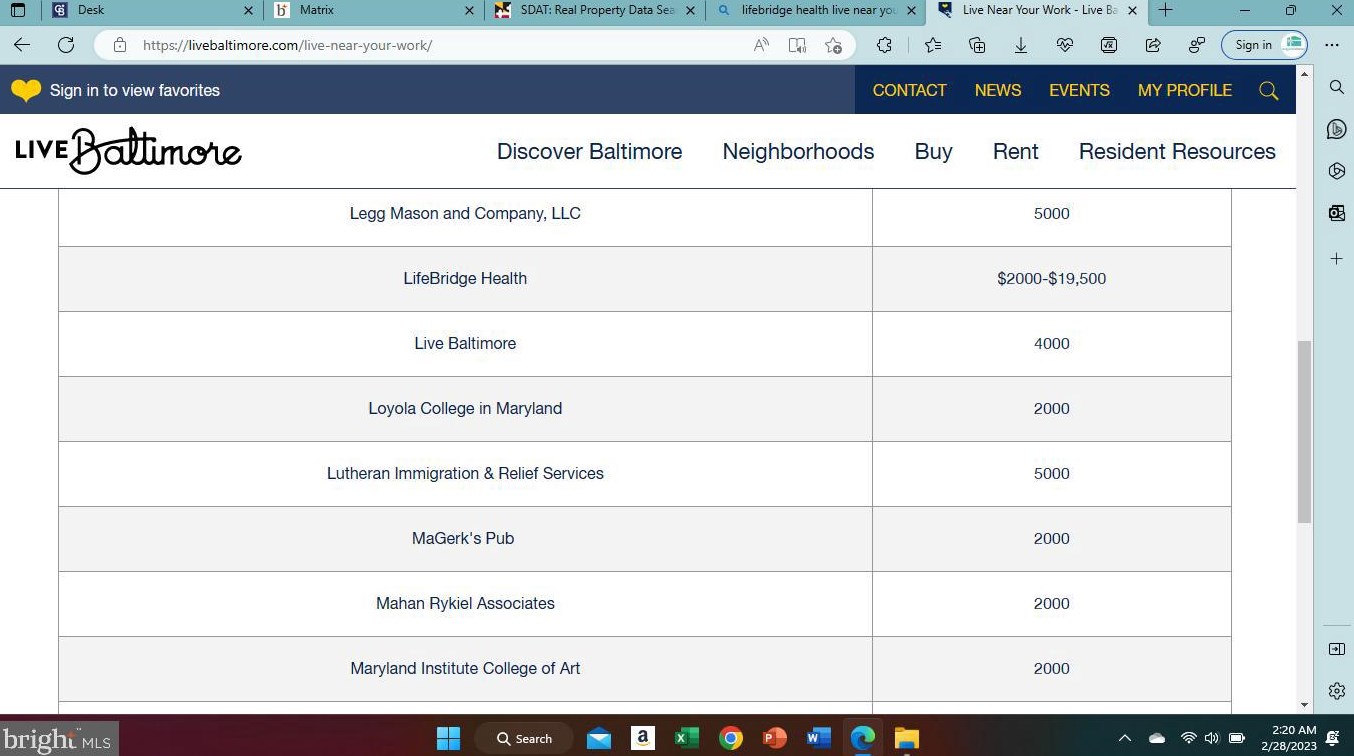Open Edge Settings and more menu
This screenshot has width=1354, height=756.
click(1332, 45)
